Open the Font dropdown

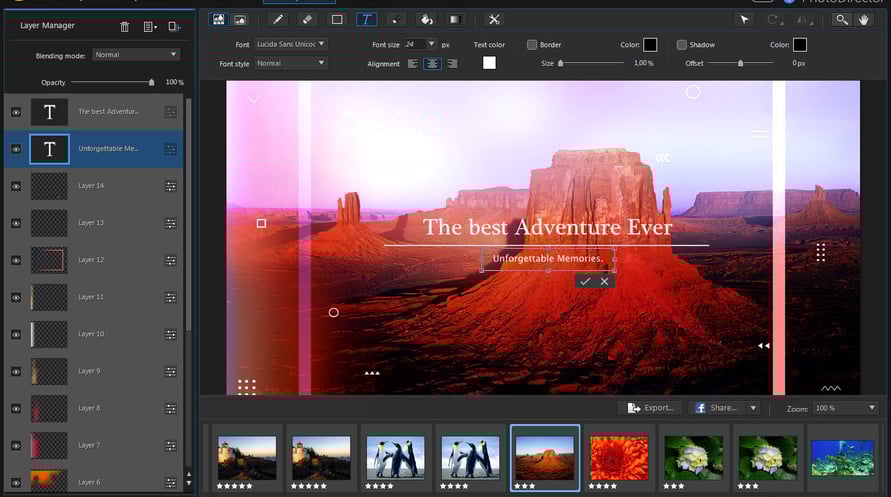[x=290, y=44]
